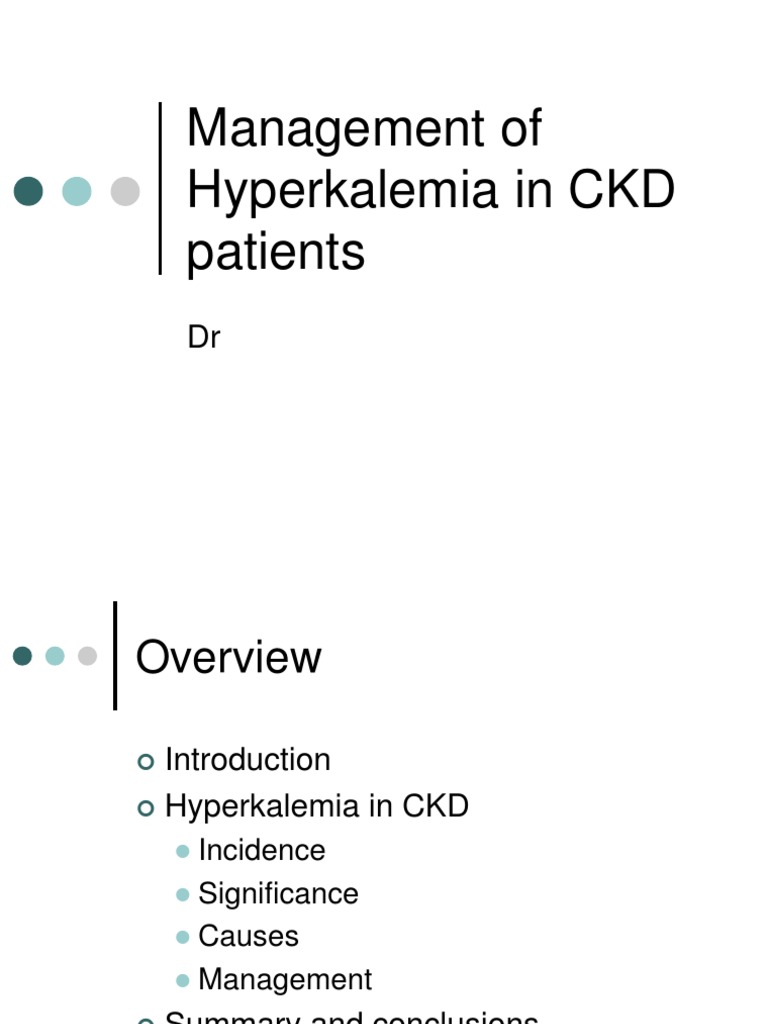Click the small dark teal dot beside Overview
Viewport: 768px width, 1024px height.
[x=23, y=656]
